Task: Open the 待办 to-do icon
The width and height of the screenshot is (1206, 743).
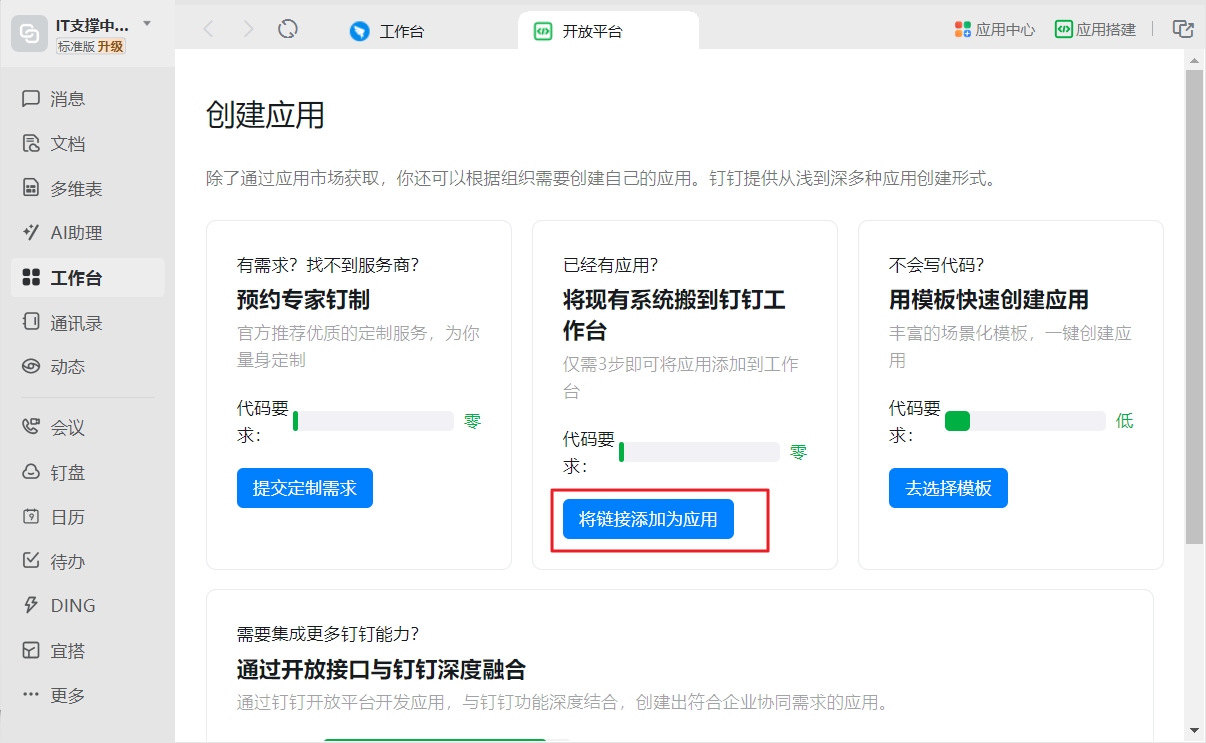Action: [x=31, y=561]
